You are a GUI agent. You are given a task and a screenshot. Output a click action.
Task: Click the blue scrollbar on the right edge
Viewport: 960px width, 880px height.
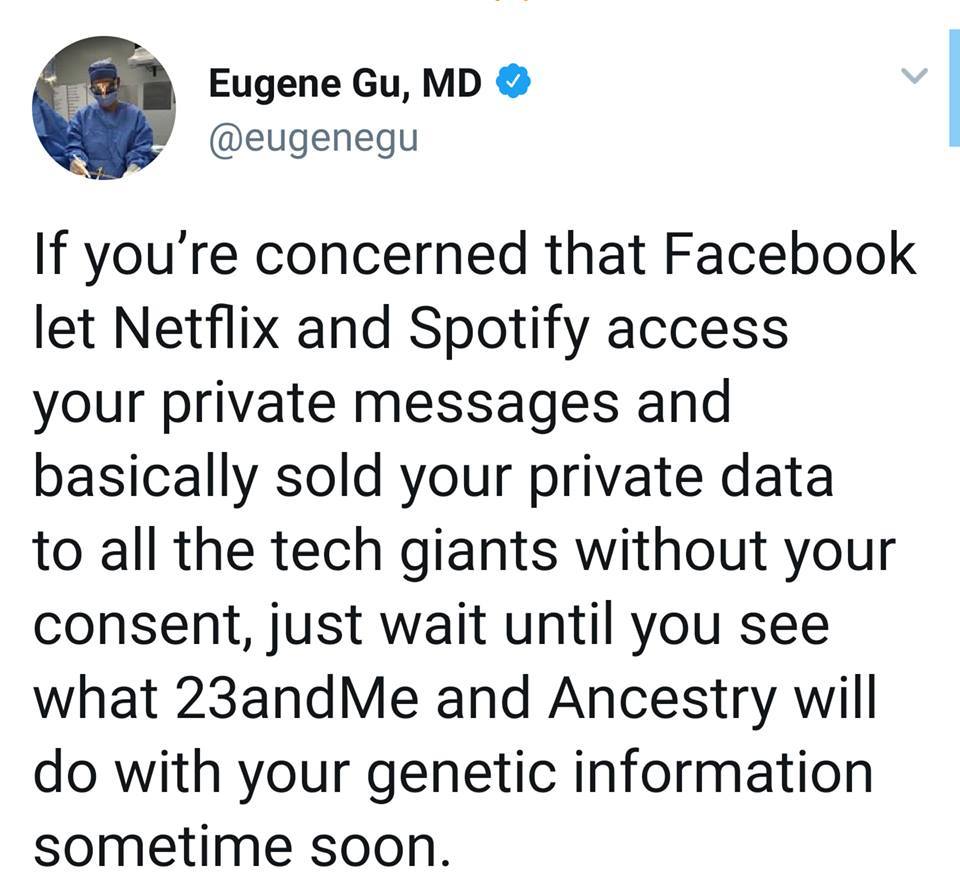(953, 88)
